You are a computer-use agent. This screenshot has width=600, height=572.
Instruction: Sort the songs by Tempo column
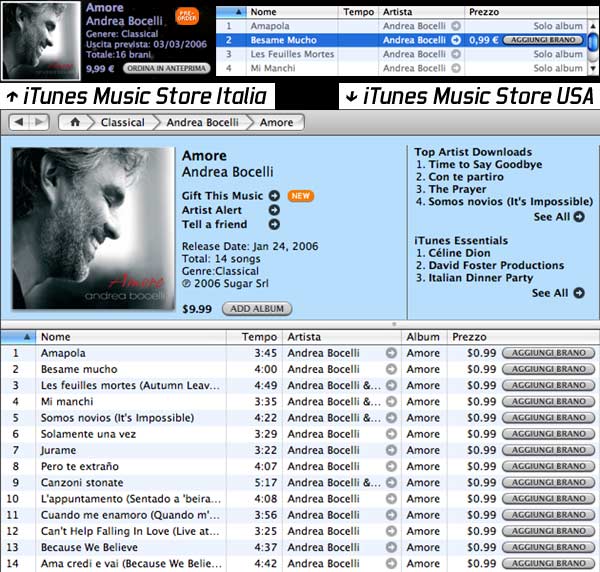pyautogui.click(x=264, y=337)
